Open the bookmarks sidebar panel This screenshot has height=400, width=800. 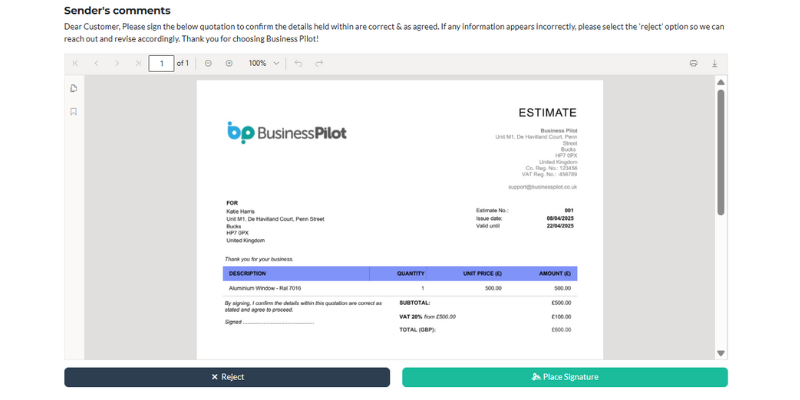tap(73, 112)
